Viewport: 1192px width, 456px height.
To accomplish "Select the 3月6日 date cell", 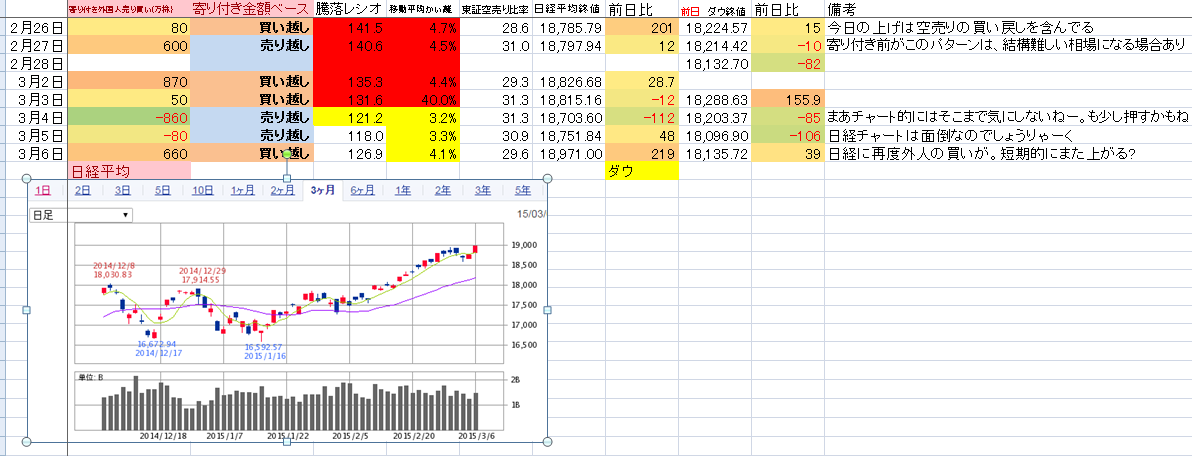I will [x=35, y=153].
